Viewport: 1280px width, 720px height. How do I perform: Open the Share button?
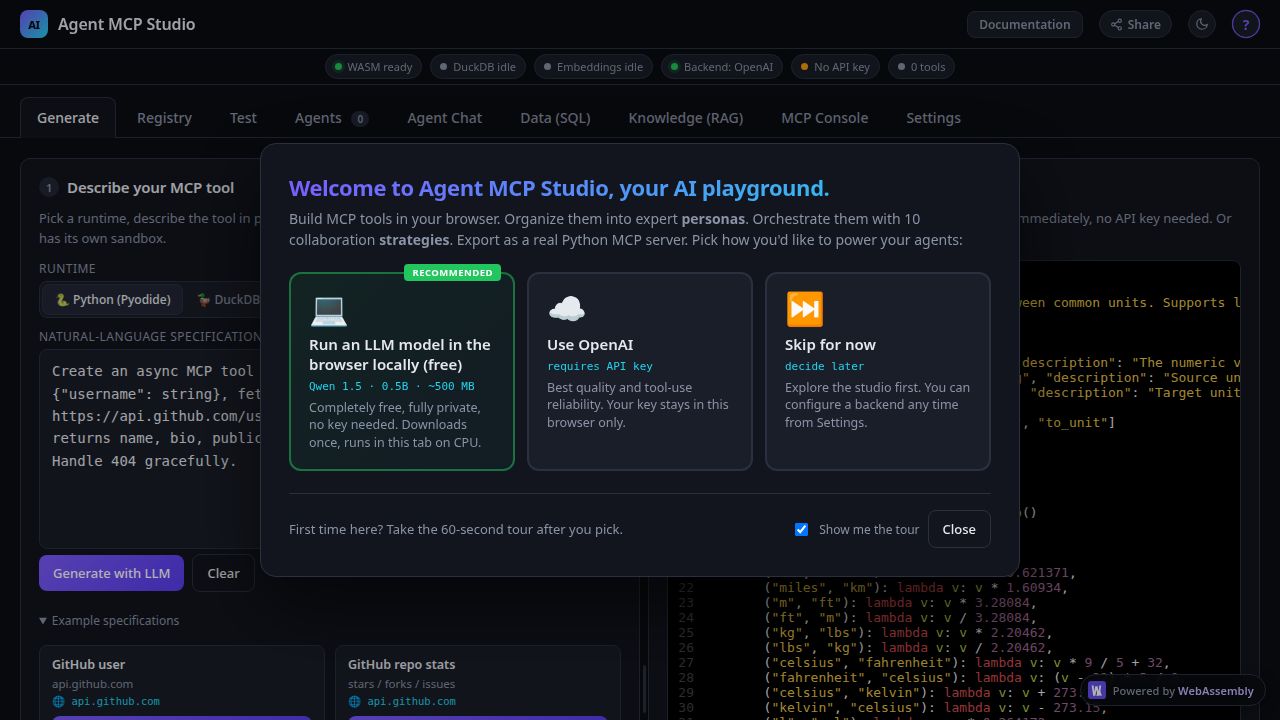click(1135, 24)
